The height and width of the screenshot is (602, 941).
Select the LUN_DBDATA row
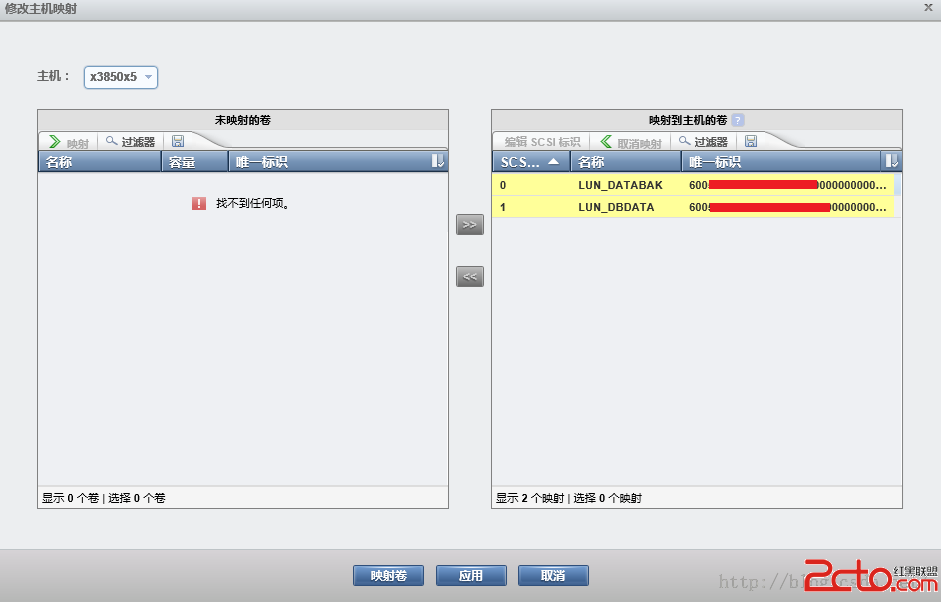[693, 207]
